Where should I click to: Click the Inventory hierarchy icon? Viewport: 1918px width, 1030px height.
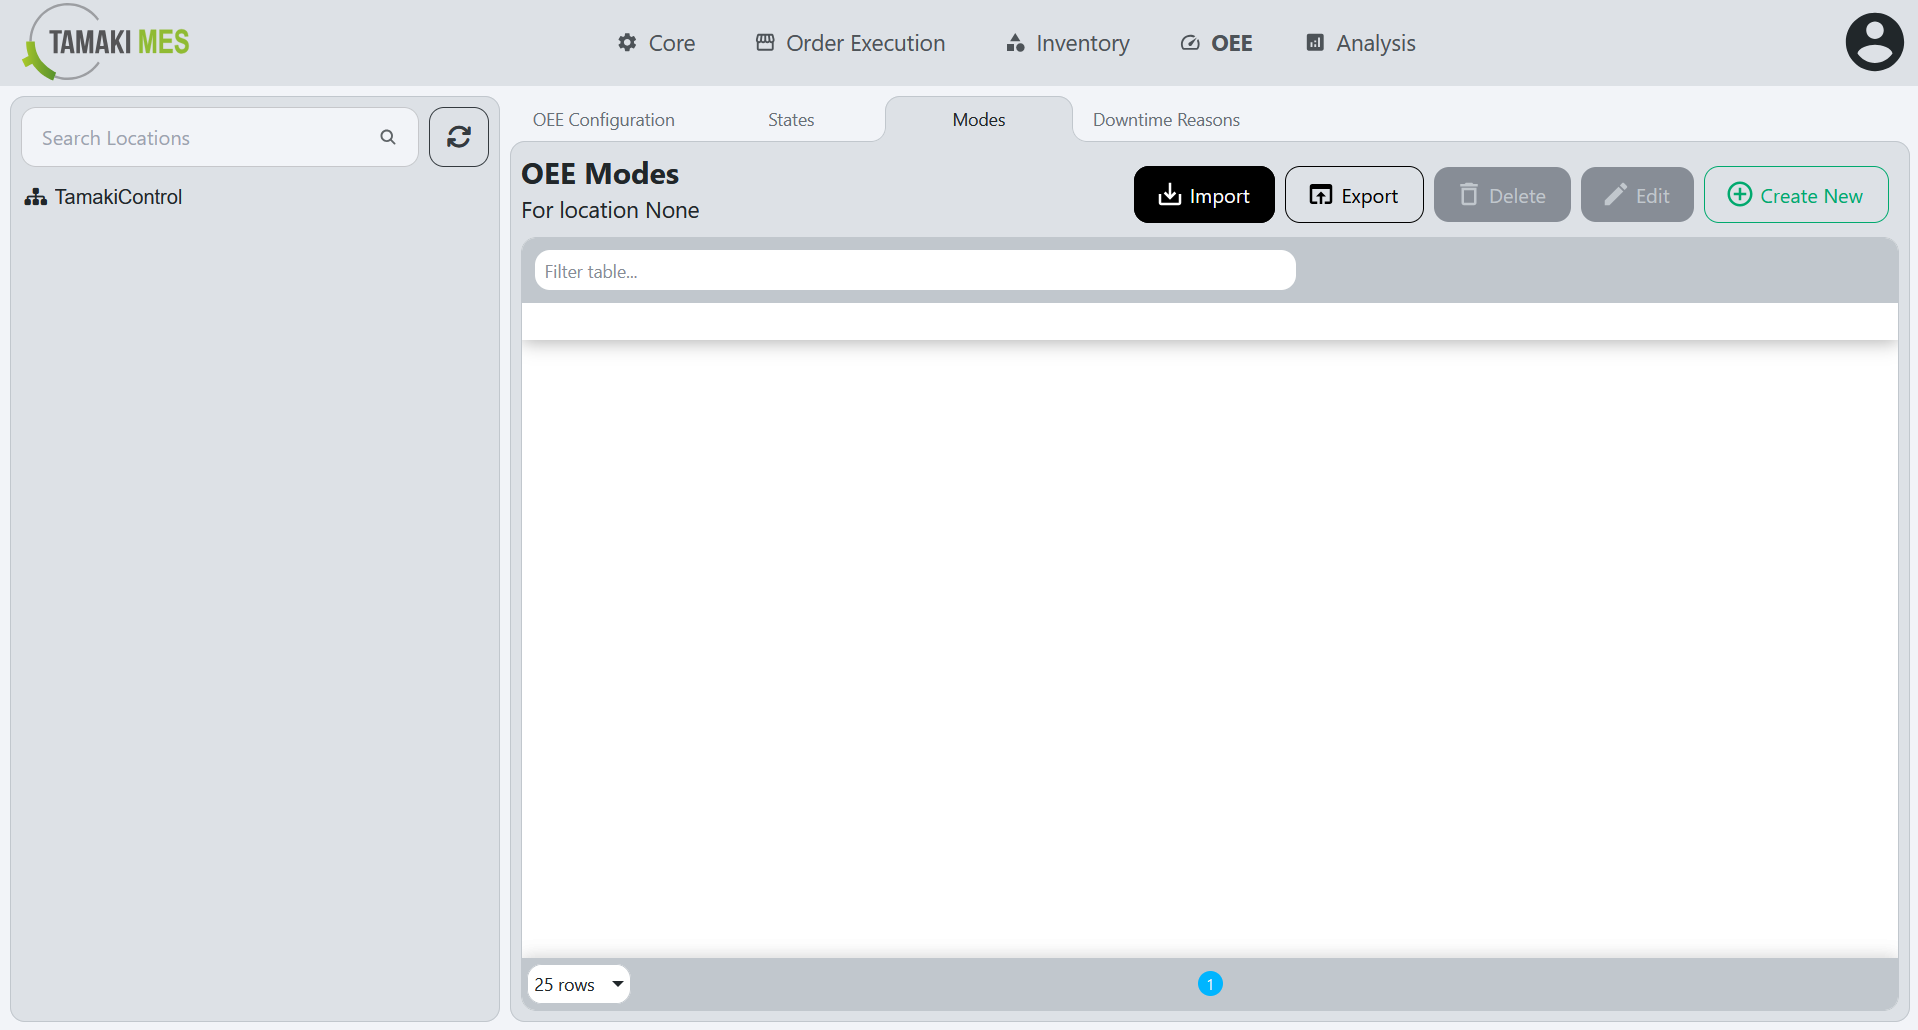pos(1013,43)
